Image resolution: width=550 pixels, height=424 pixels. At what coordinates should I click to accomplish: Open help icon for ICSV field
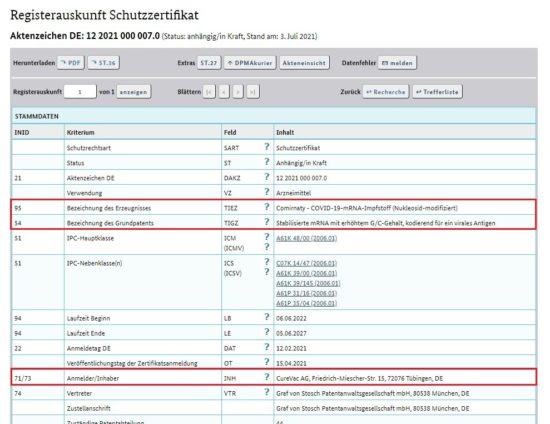(x=267, y=272)
